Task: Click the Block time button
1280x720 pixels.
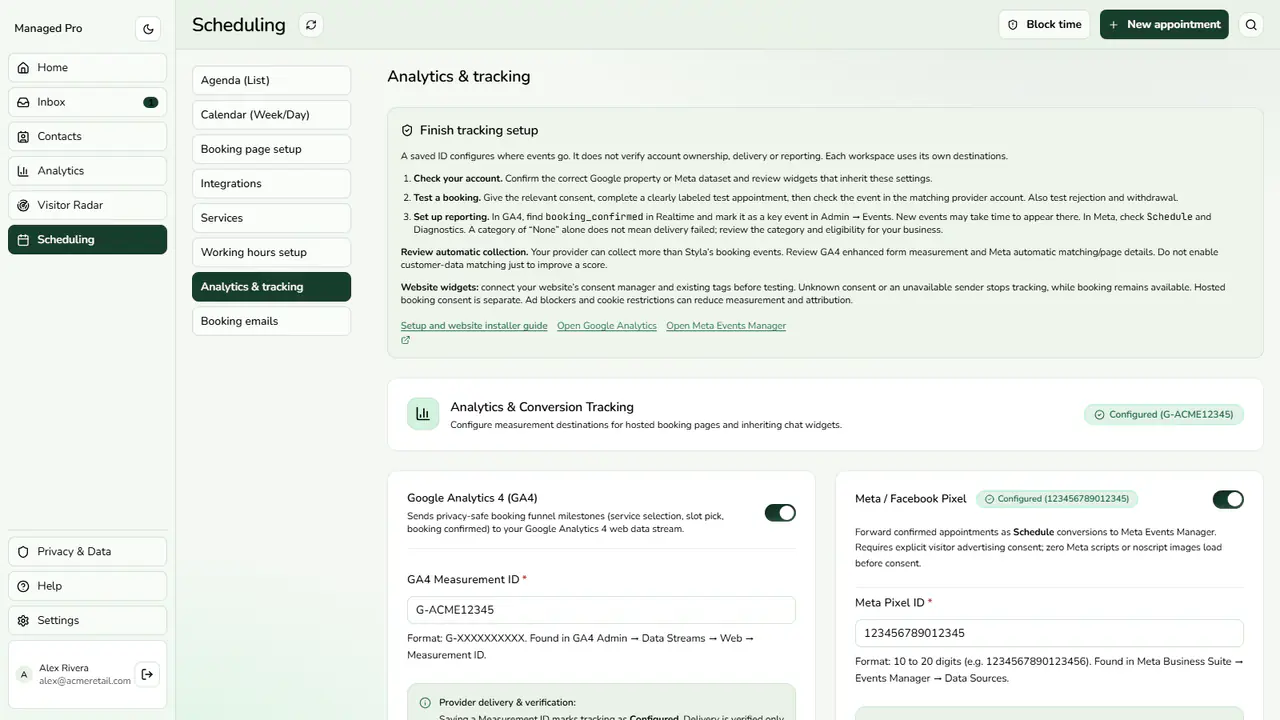Action: 1044,25
